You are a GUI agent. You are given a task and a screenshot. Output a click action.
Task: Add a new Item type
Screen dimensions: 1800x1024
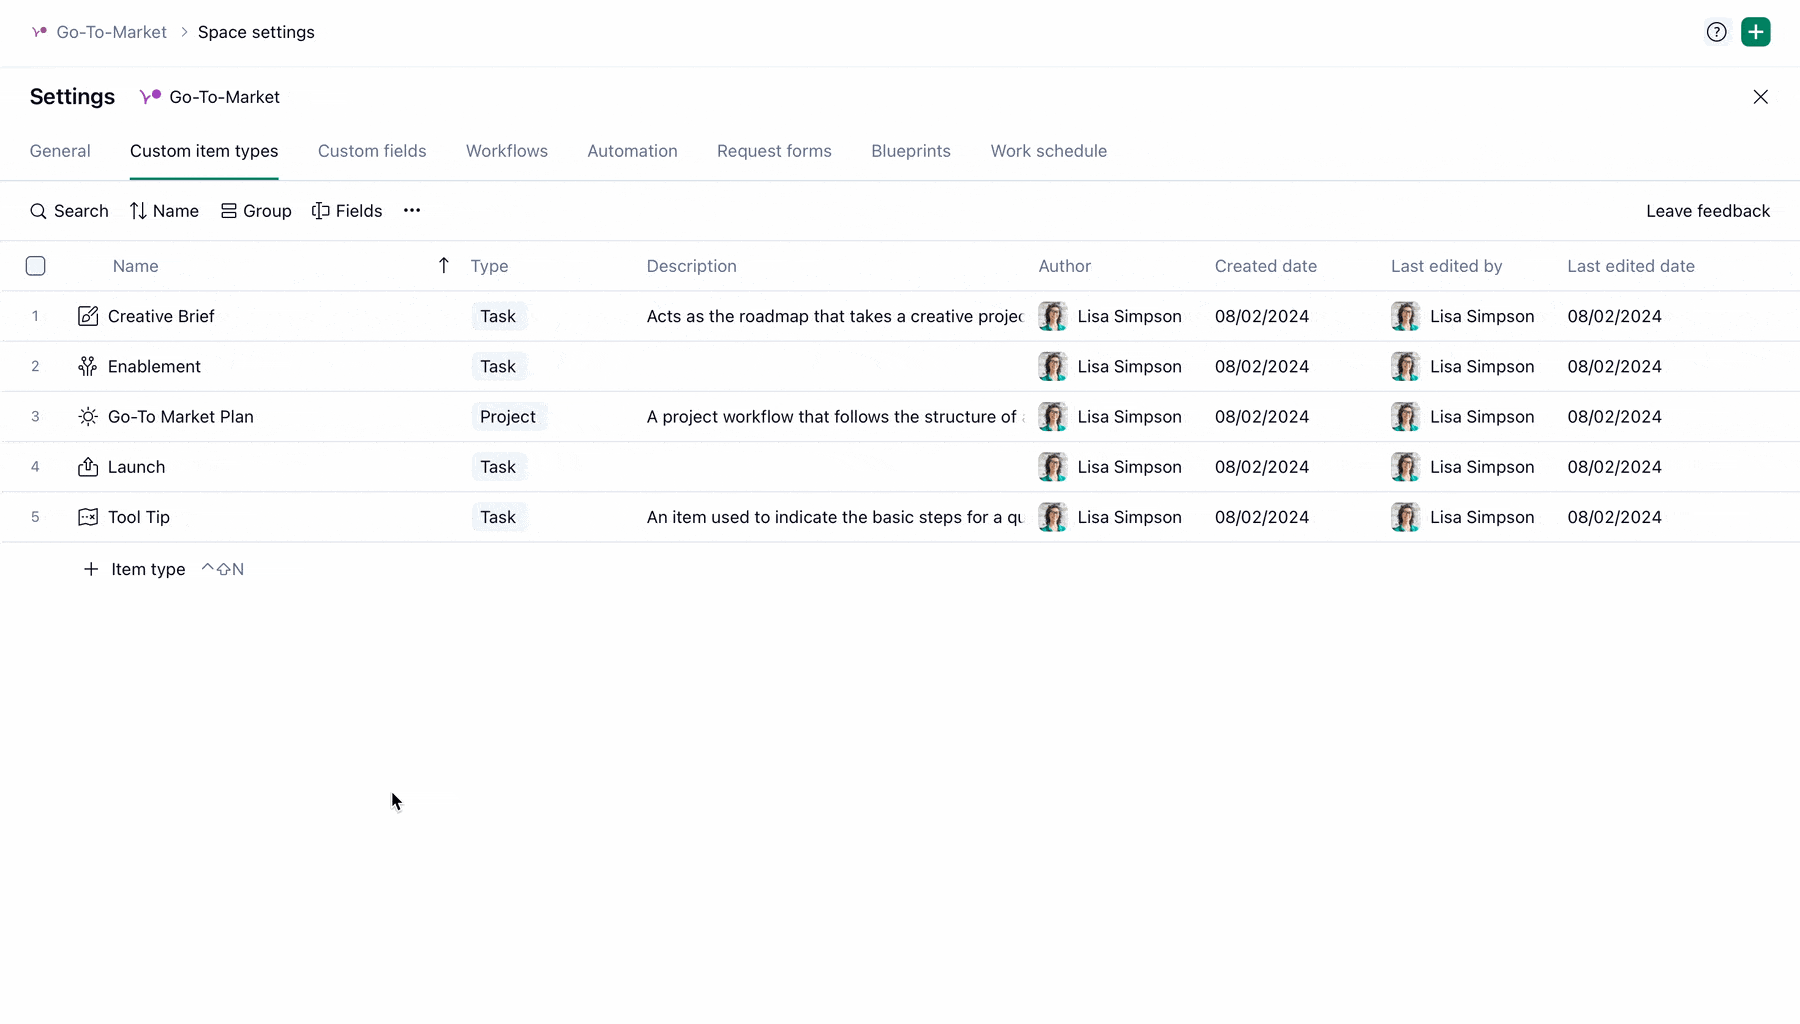click(136, 569)
